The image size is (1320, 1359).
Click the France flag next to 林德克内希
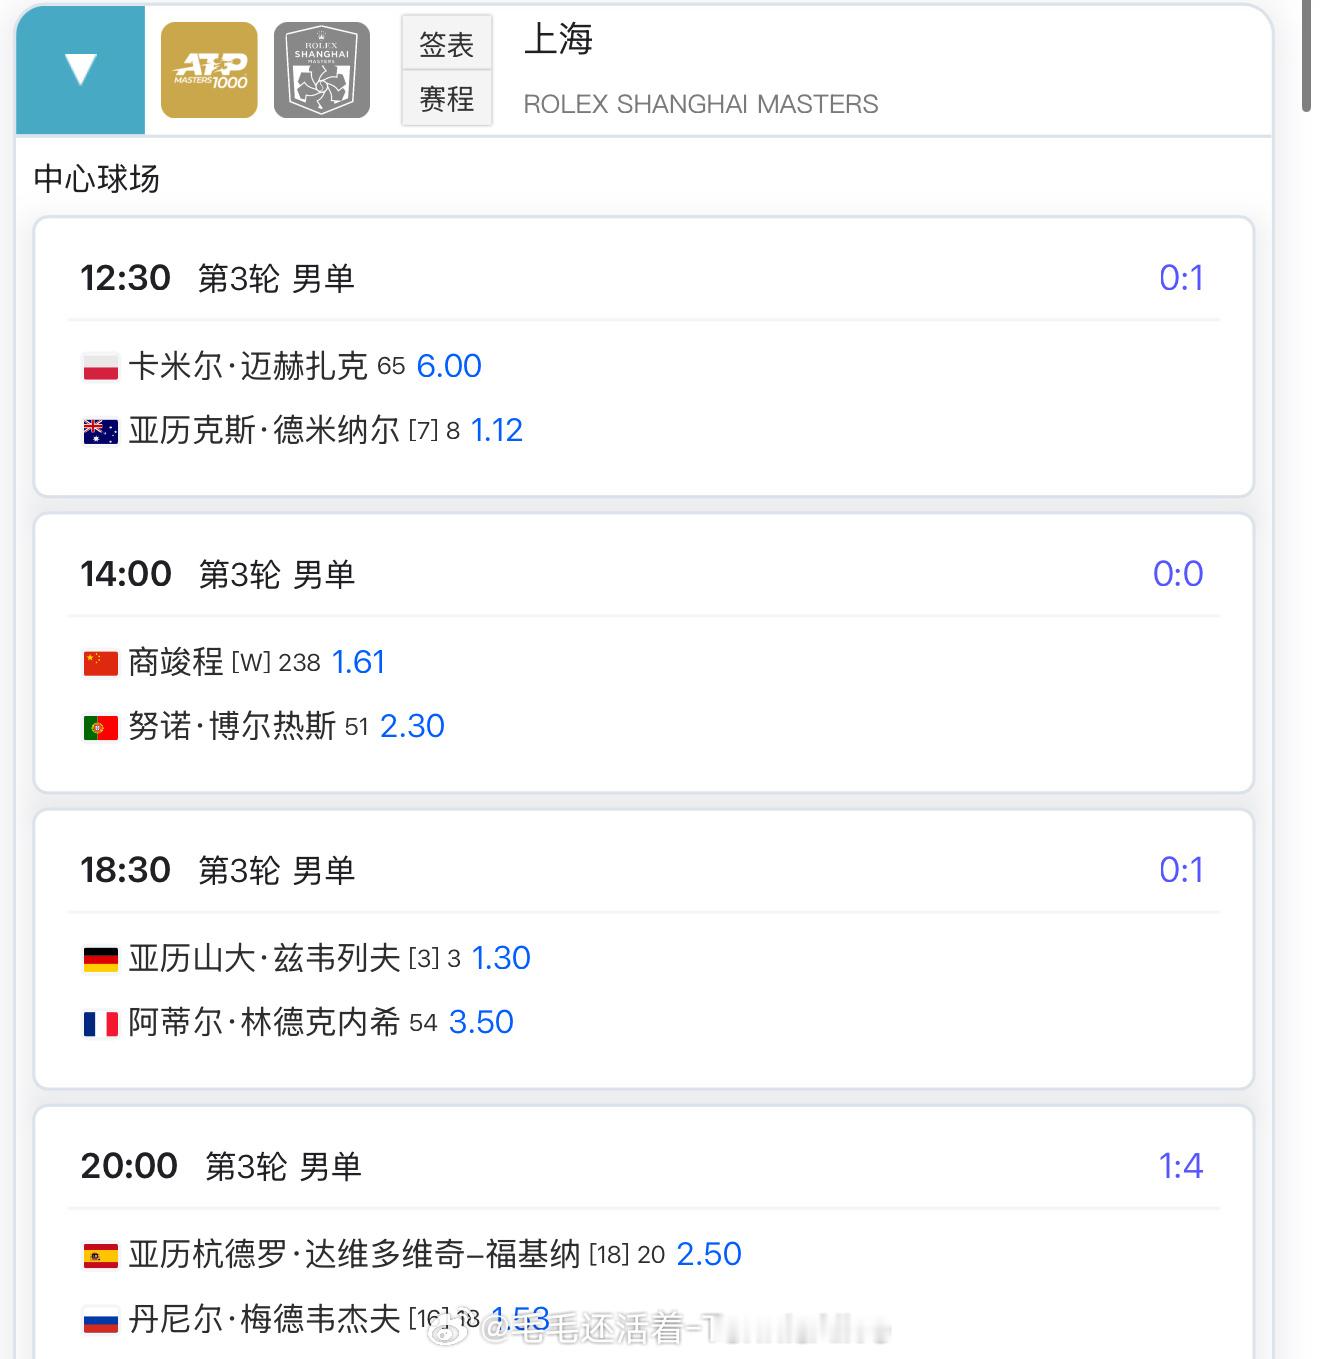100,1023
